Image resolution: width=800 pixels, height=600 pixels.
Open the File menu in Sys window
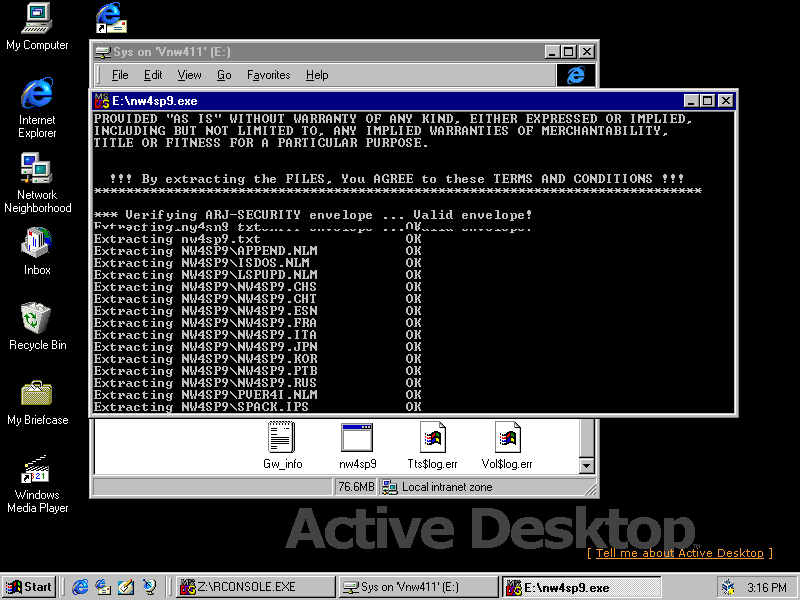120,75
